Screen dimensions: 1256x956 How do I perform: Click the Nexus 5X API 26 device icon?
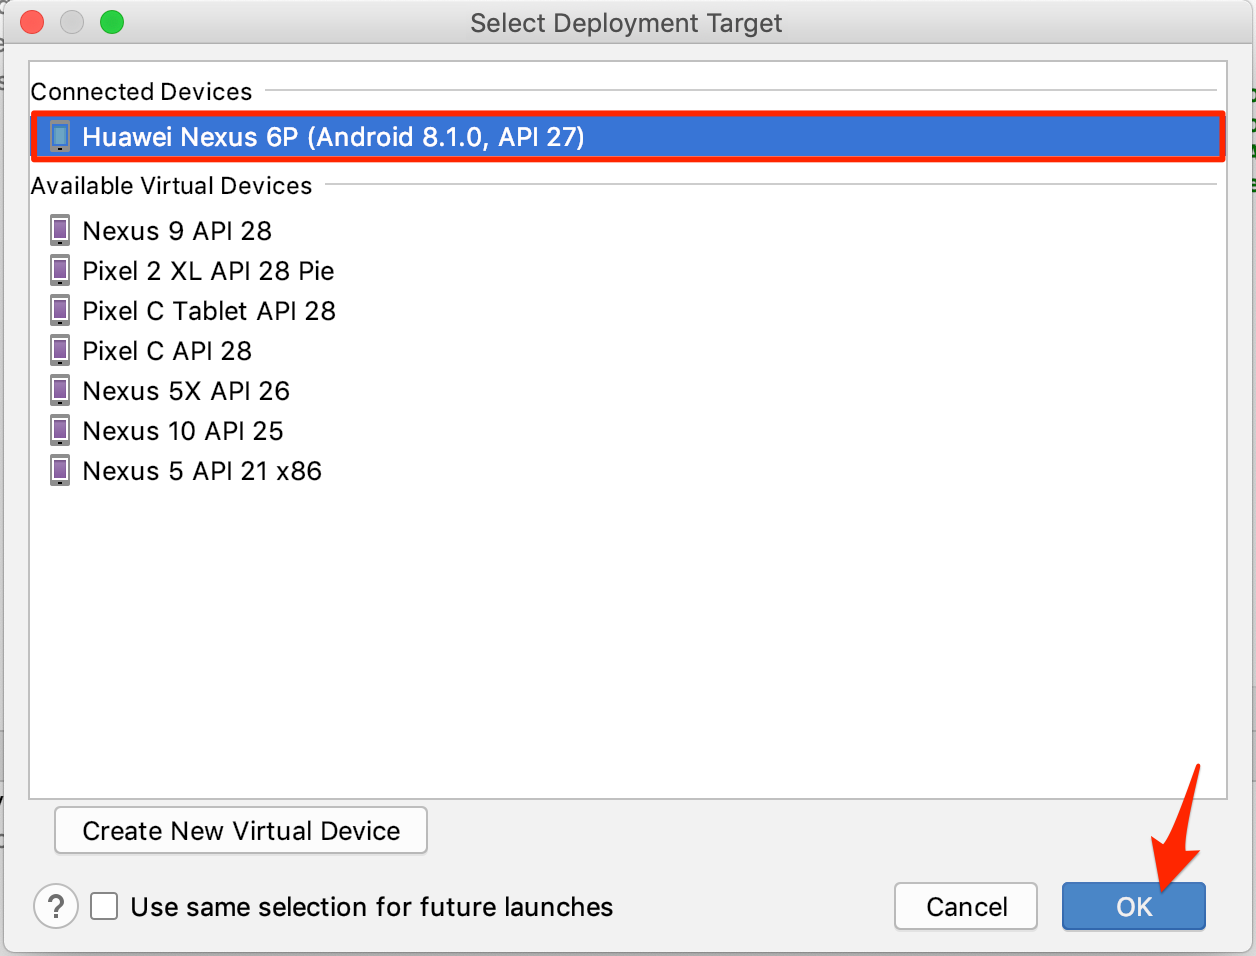[x=60, y=391]
